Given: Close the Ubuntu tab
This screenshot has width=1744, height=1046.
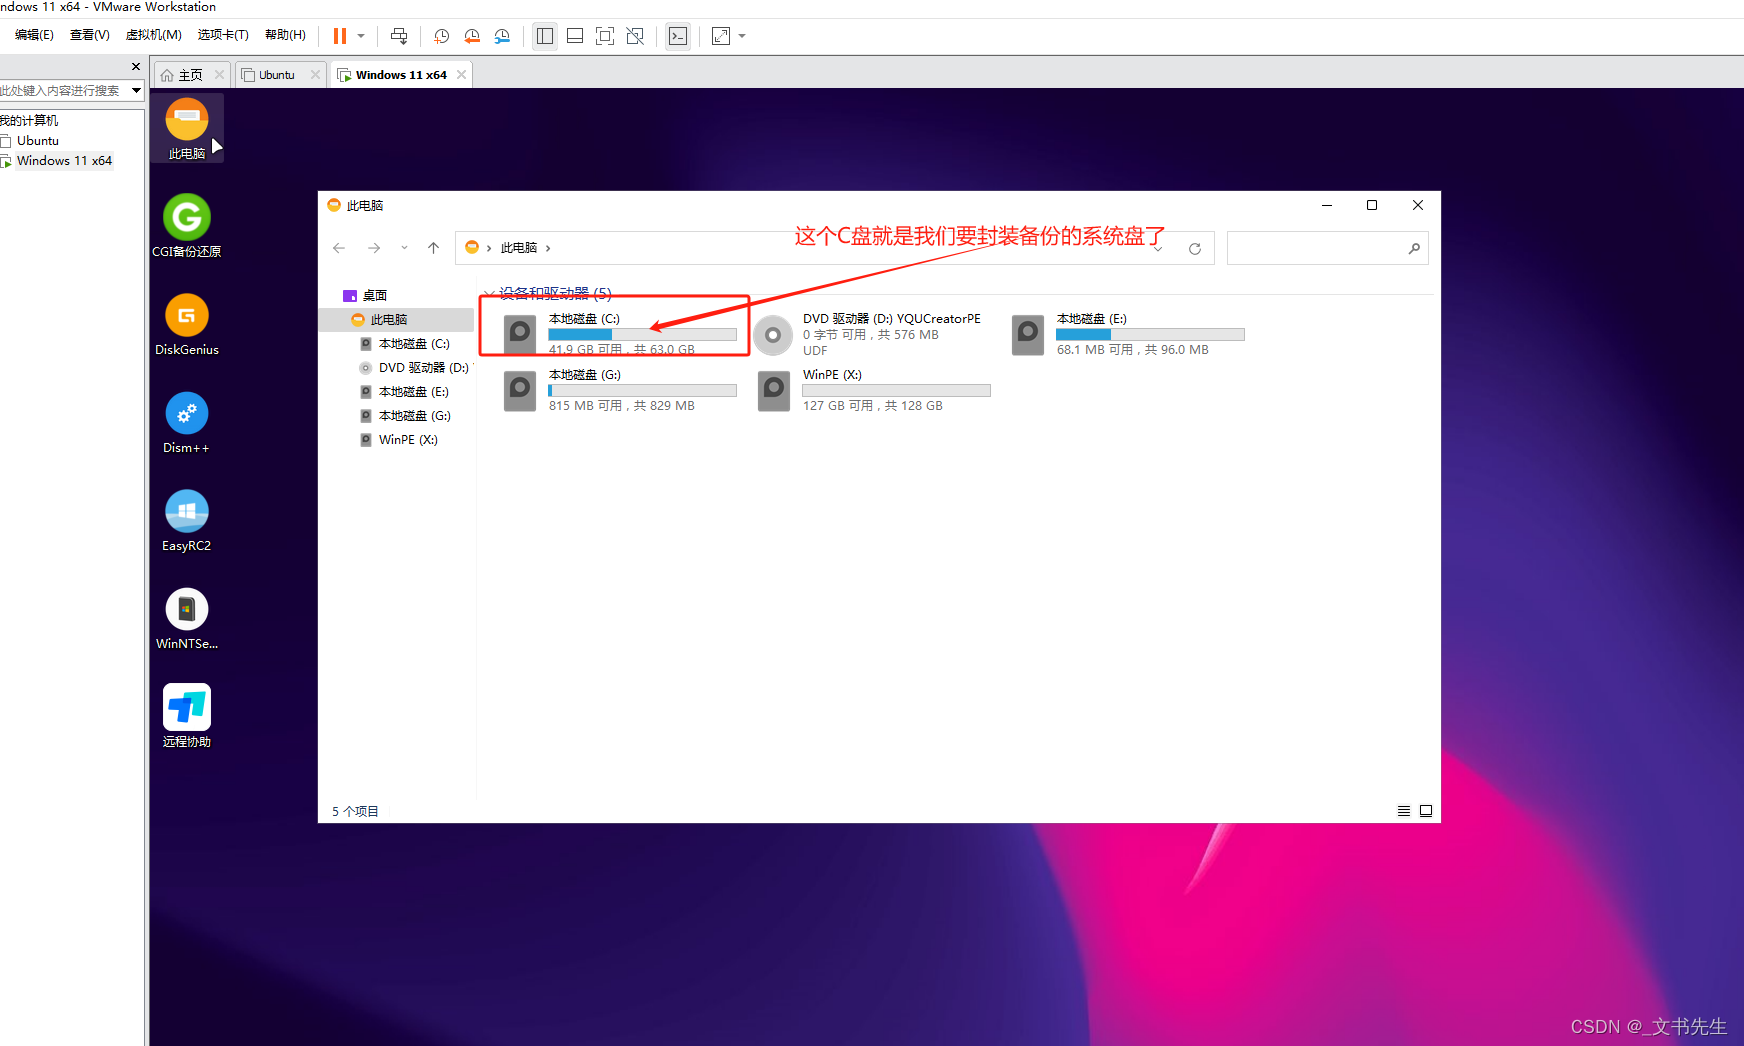Looking at the screenshot, I should coord(316,74).
